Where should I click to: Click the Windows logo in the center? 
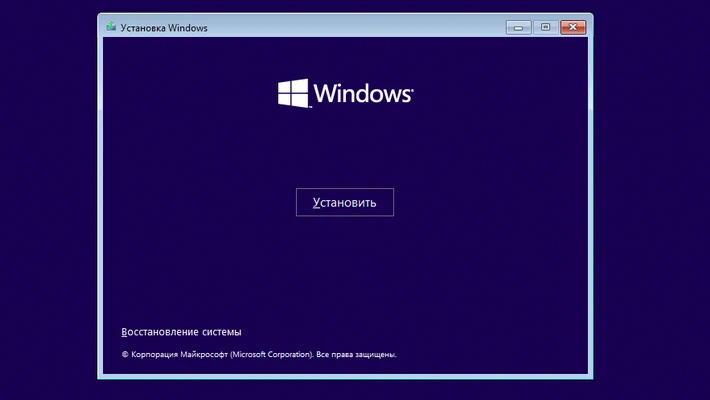click(345, 93)
